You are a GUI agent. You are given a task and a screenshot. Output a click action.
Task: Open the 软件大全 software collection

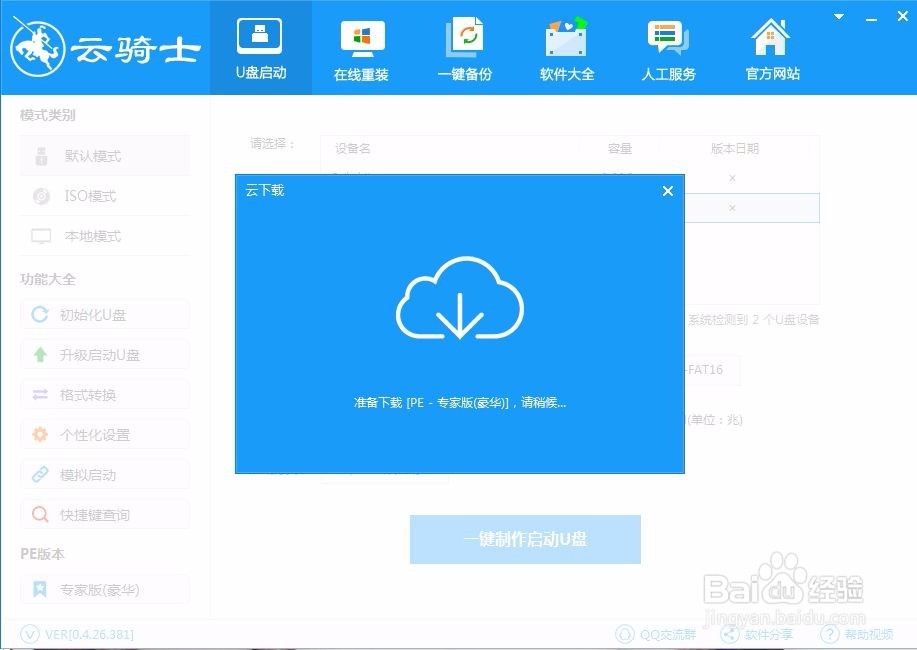(x=566, y=46)
